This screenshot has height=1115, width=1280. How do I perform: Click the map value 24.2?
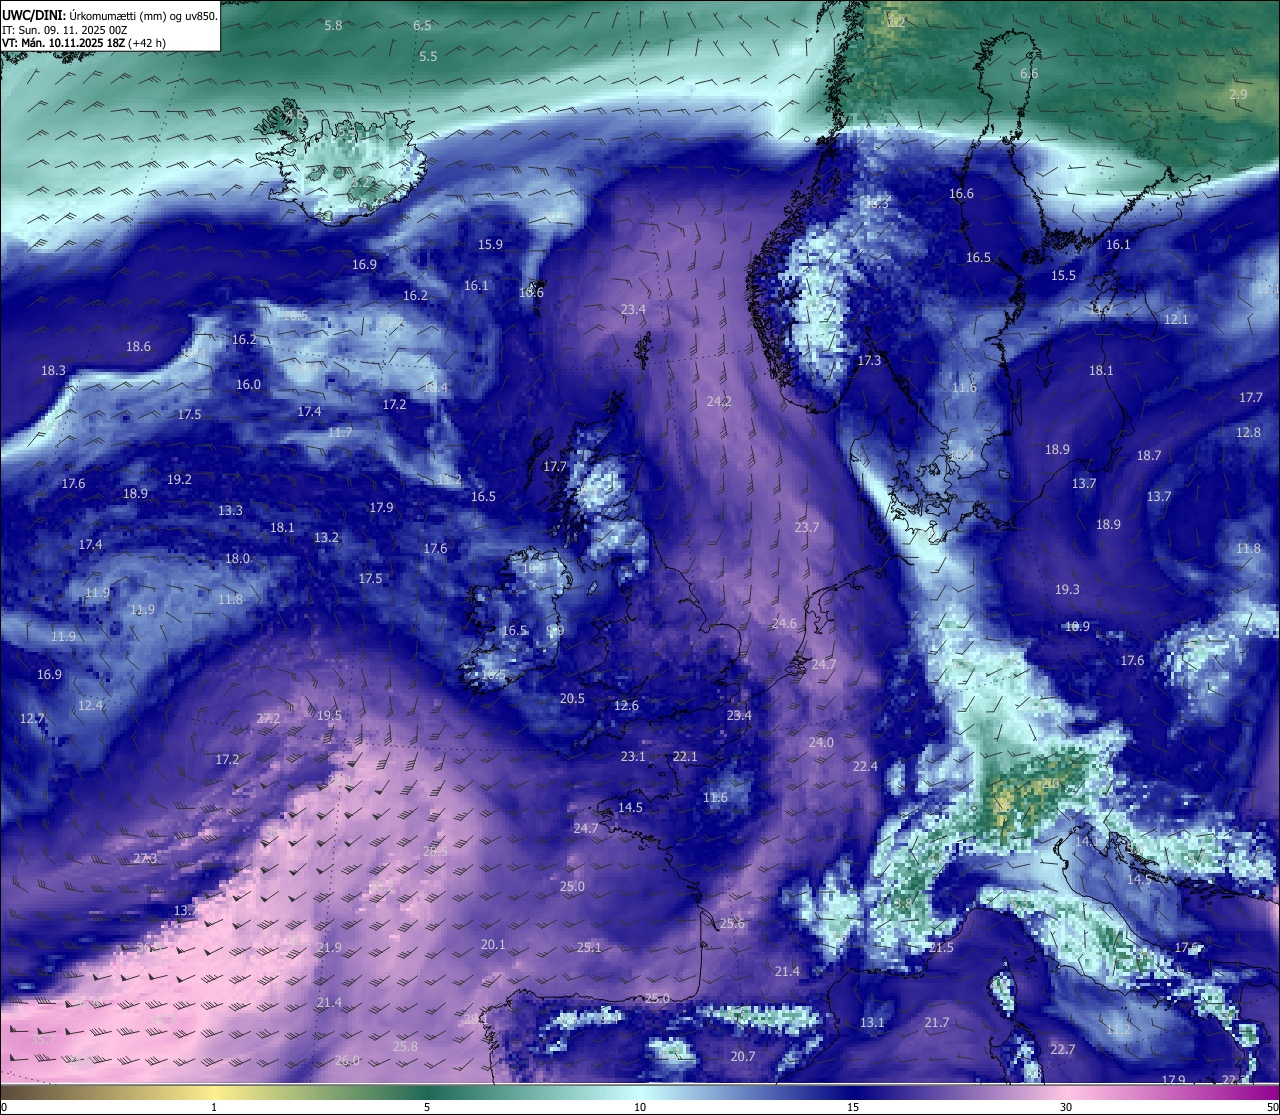pyautogui.click(x=719, y=402)
